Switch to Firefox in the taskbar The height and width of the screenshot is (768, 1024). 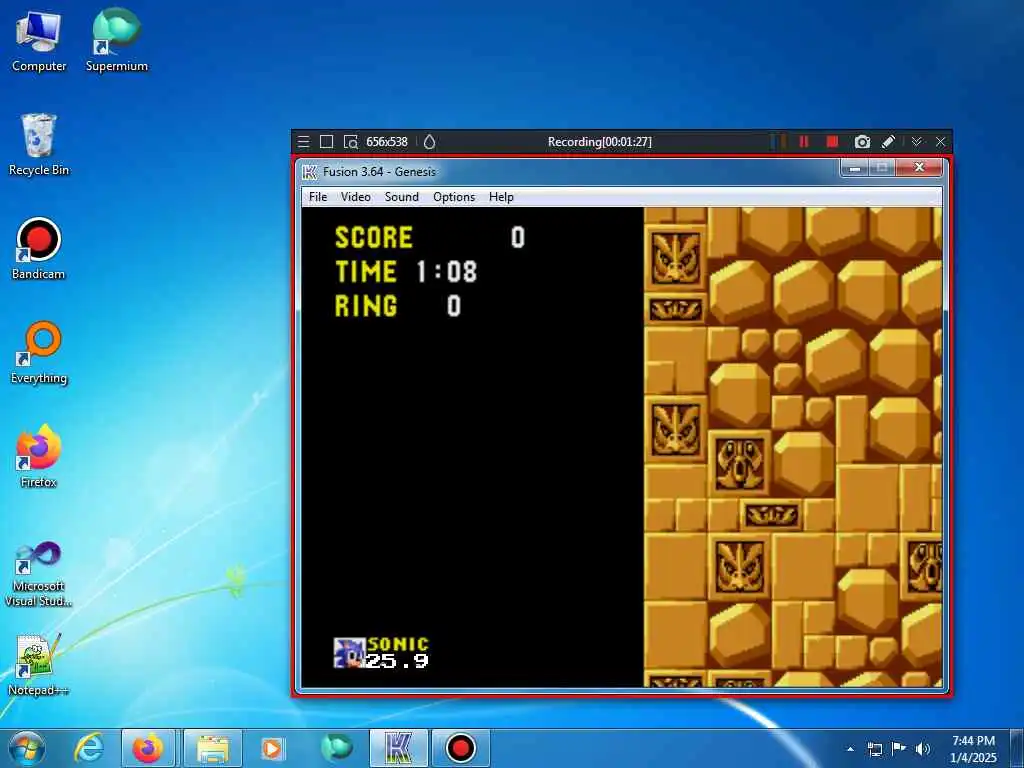pyautogui.click(x=148, y=748)
